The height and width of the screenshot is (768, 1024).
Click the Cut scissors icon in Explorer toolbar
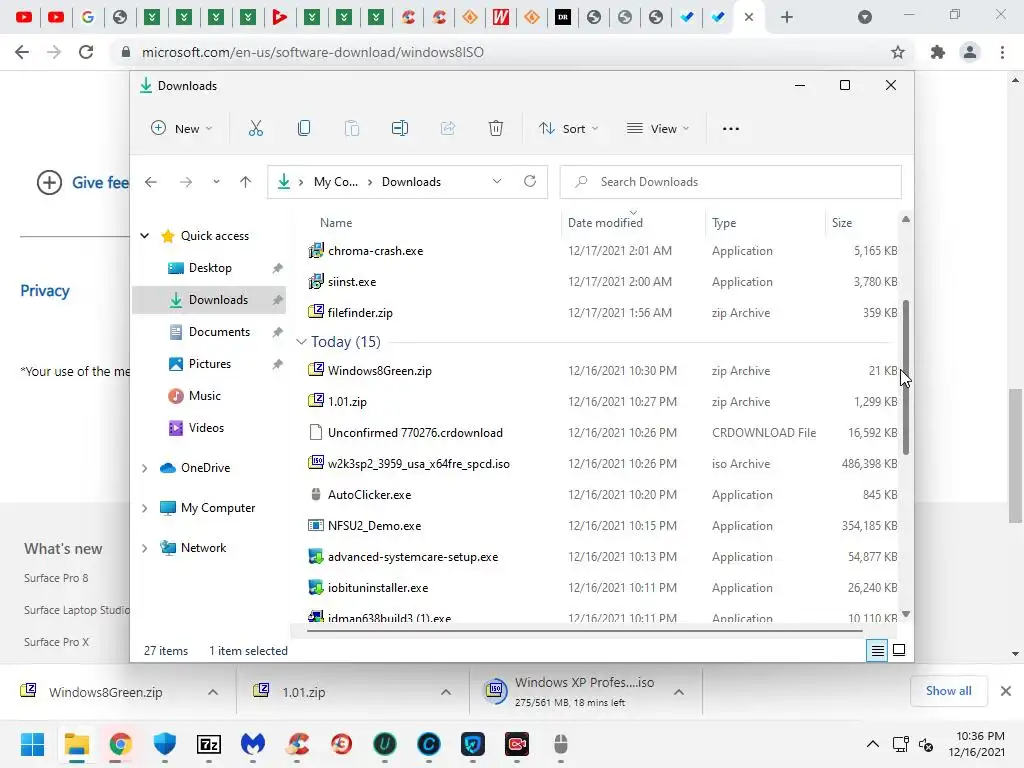[x=255, y=129]
